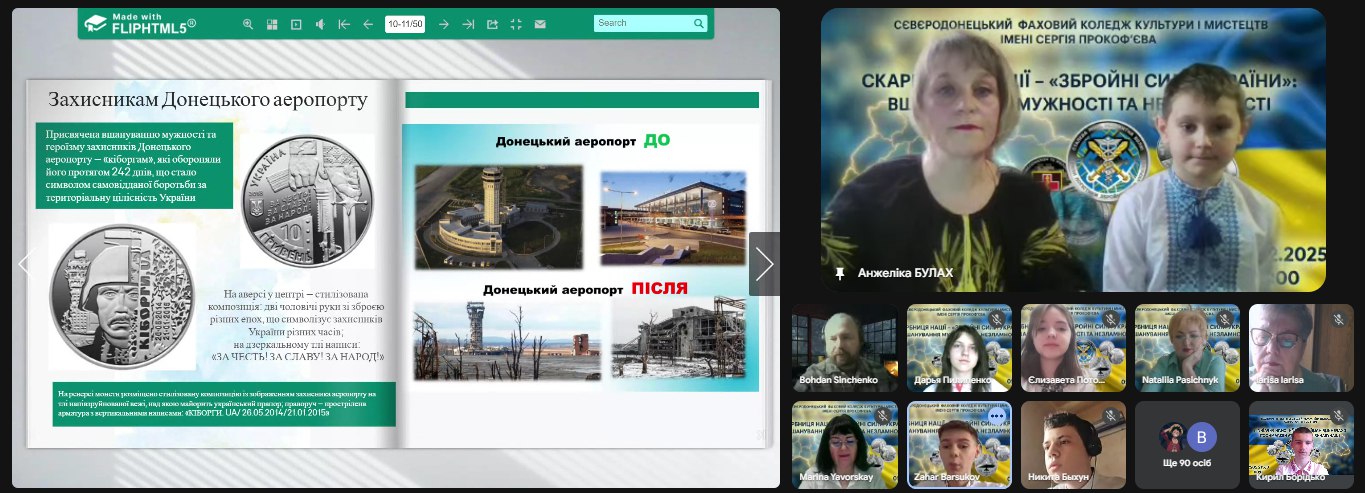The height and width of the screenshot is (493, 1365).
Task: Toggle the flipbook sound speaker icon
Action: (x=320, y=24)
